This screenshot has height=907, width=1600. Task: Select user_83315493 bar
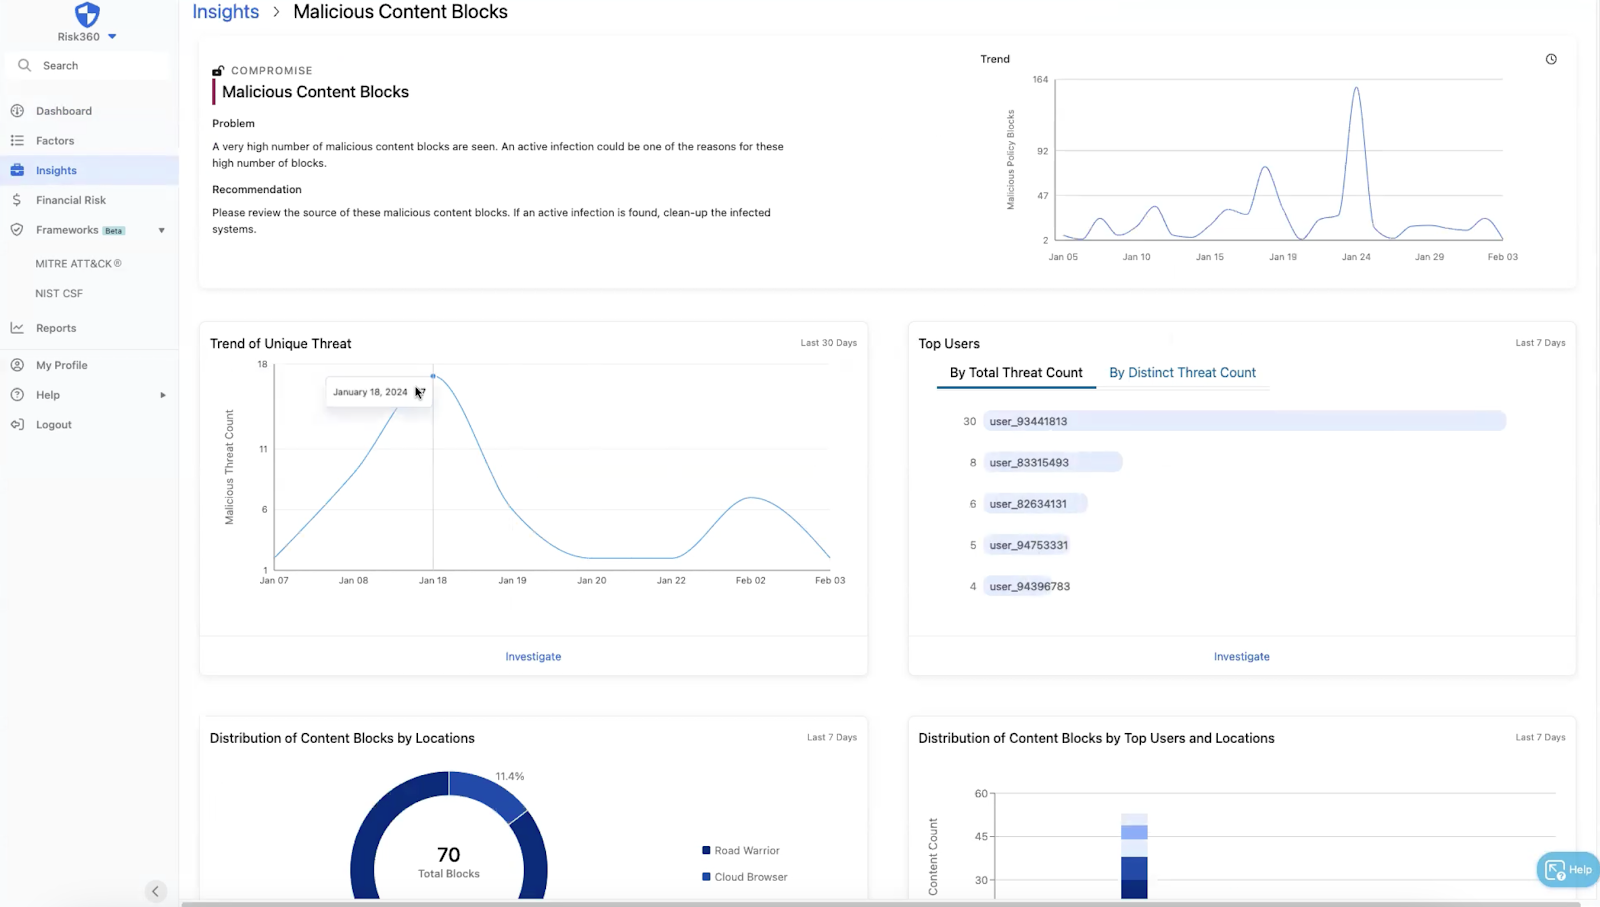coord(1053,462)
